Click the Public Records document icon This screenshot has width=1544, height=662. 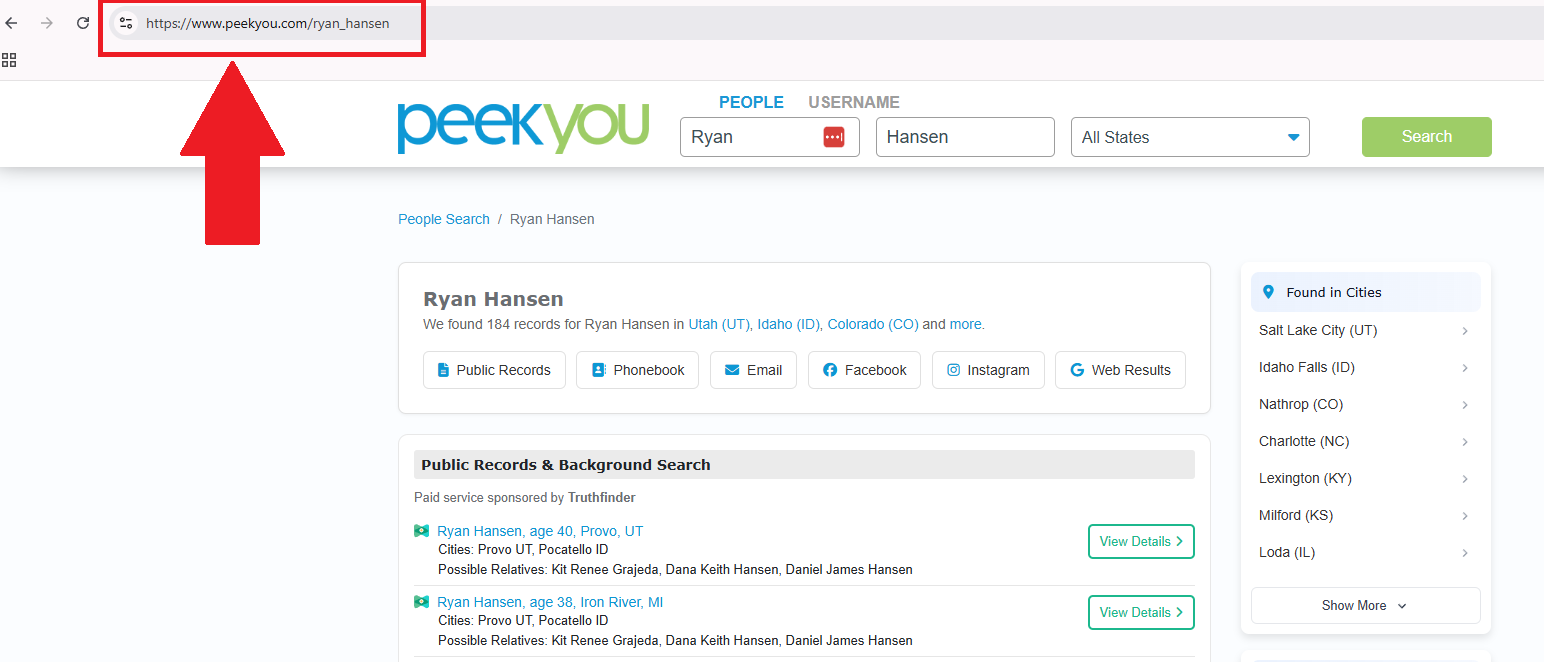443,370
